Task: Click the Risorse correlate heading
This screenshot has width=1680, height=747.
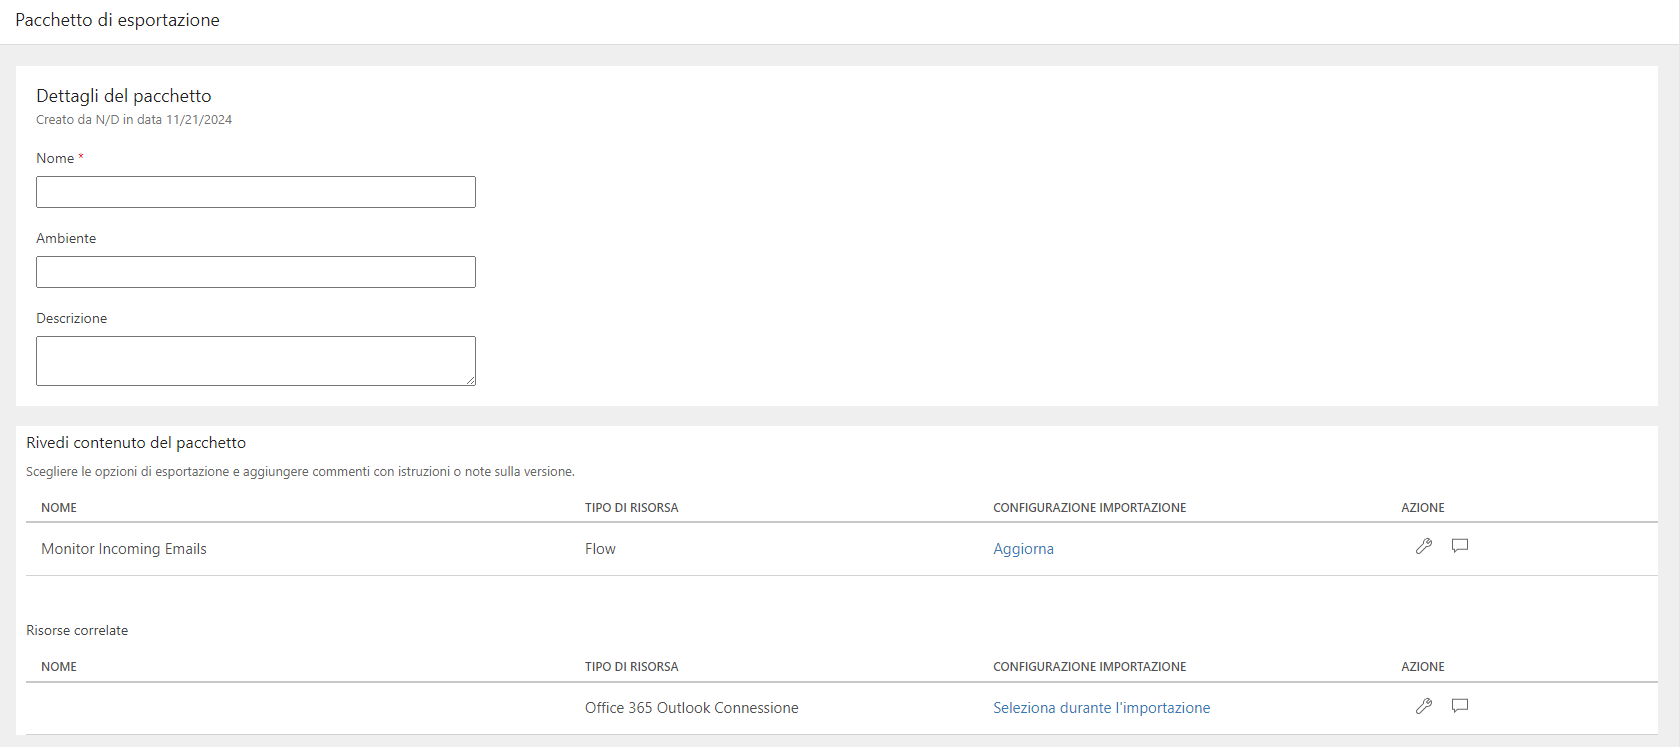Action: [x=77, y=631]
